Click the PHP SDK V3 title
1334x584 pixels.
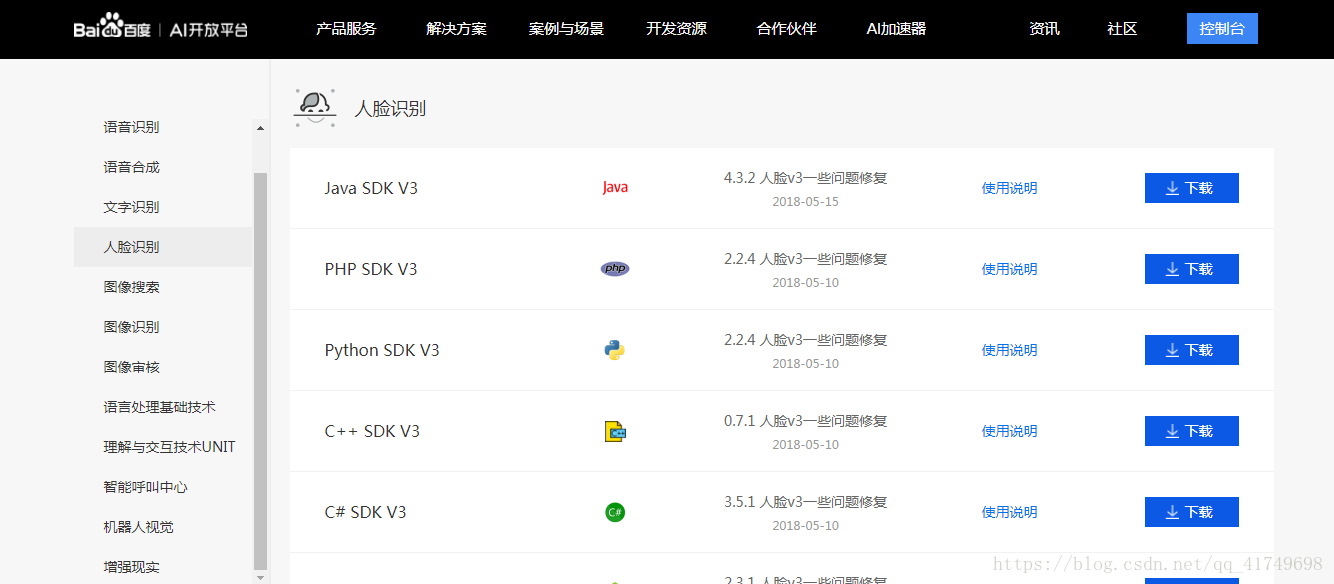[371, 269]
